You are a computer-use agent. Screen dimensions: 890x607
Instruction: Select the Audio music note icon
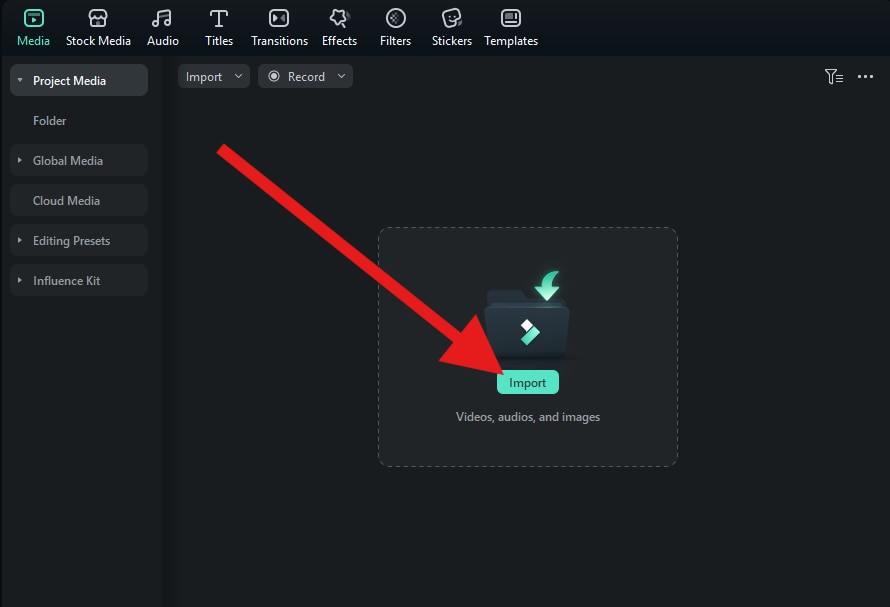coord(162,18)
